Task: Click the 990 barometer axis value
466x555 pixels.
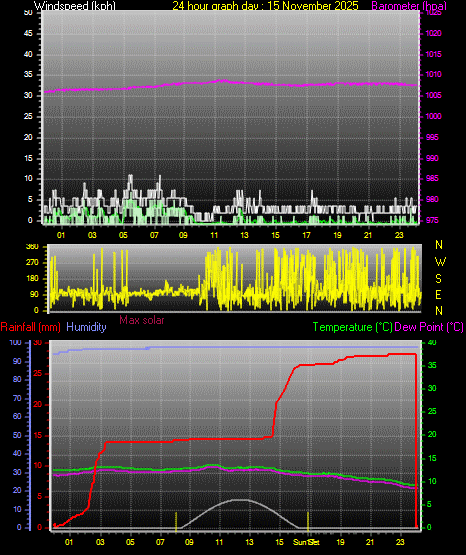Action: 432,158
